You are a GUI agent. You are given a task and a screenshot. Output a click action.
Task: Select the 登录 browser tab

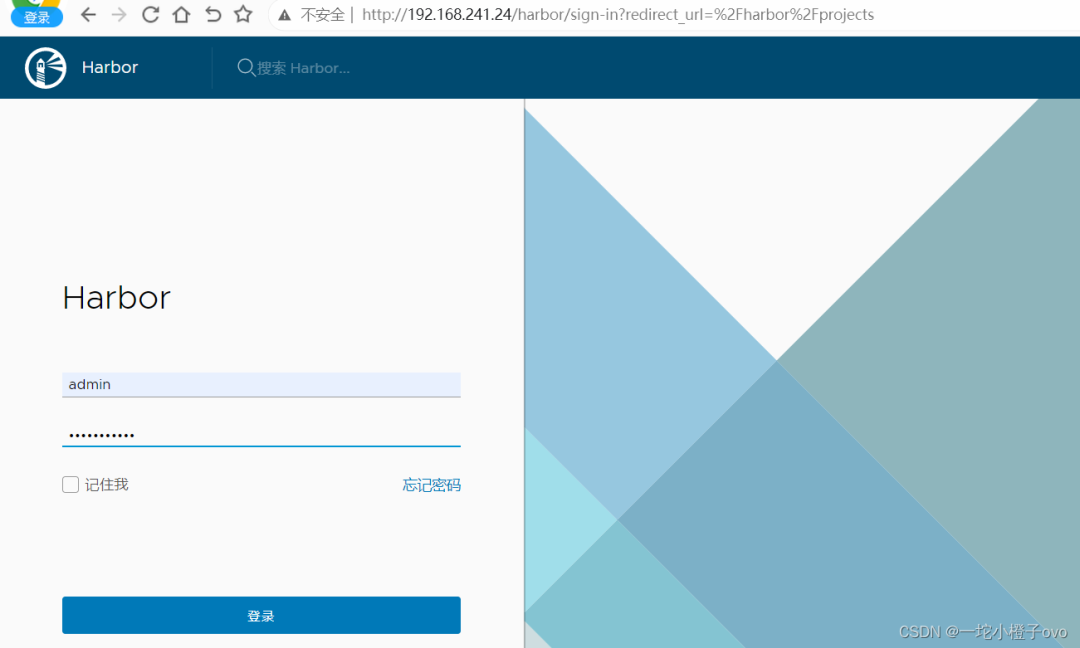35,15
